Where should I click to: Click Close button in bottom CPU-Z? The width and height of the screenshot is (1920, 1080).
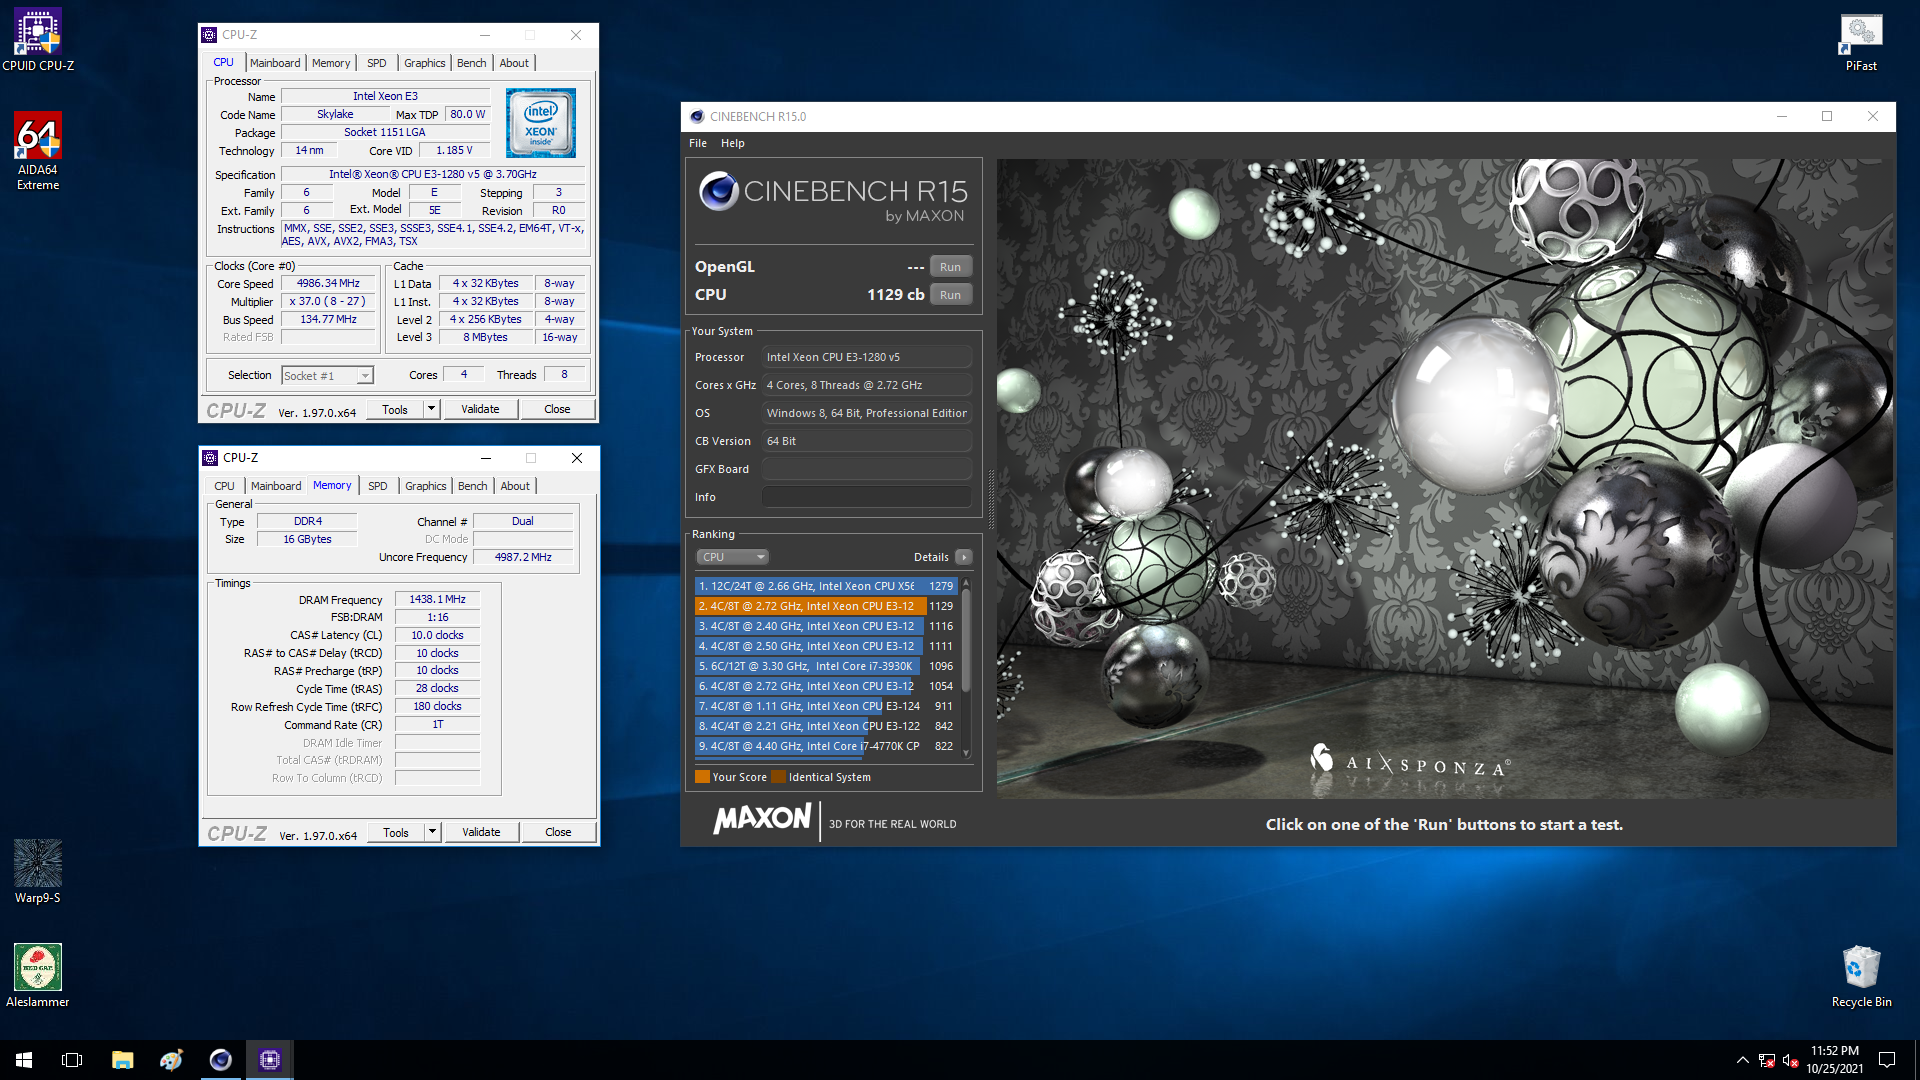[558, 832]
